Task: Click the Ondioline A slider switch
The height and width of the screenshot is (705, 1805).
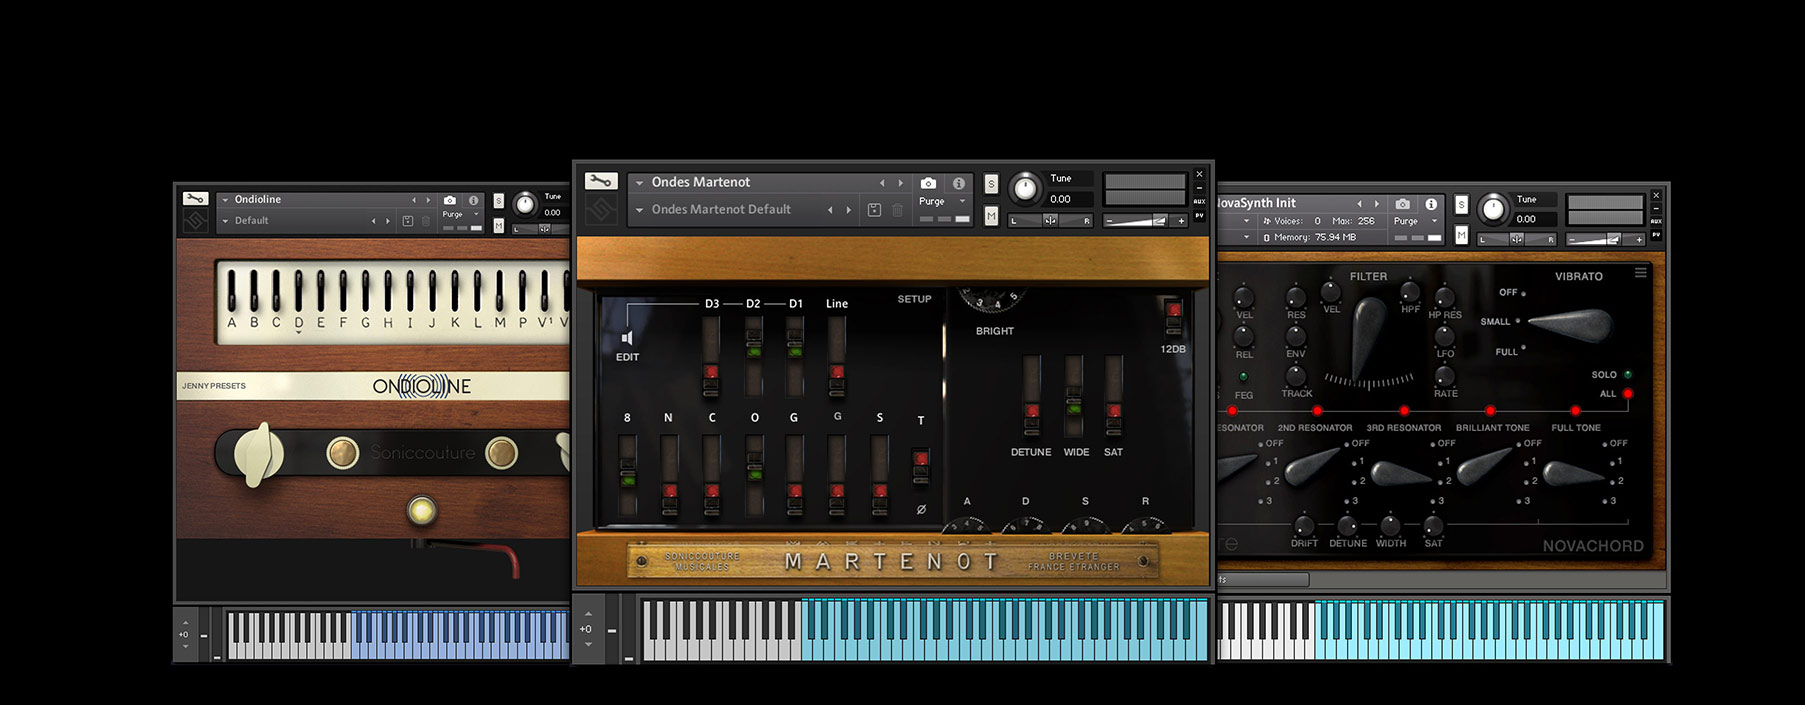Action: click(x=232, y=292)
